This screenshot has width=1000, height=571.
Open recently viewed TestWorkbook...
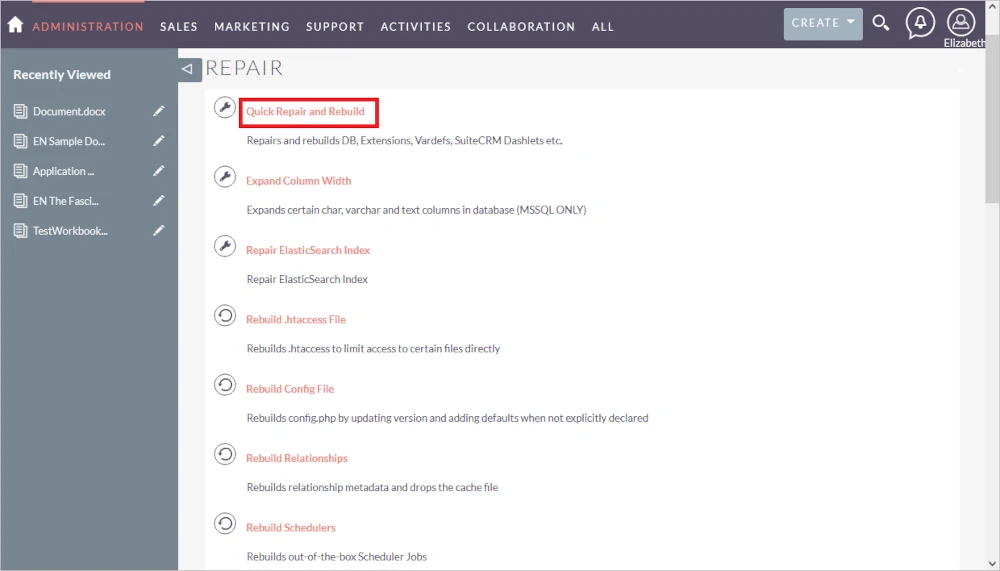coord(70,231)
